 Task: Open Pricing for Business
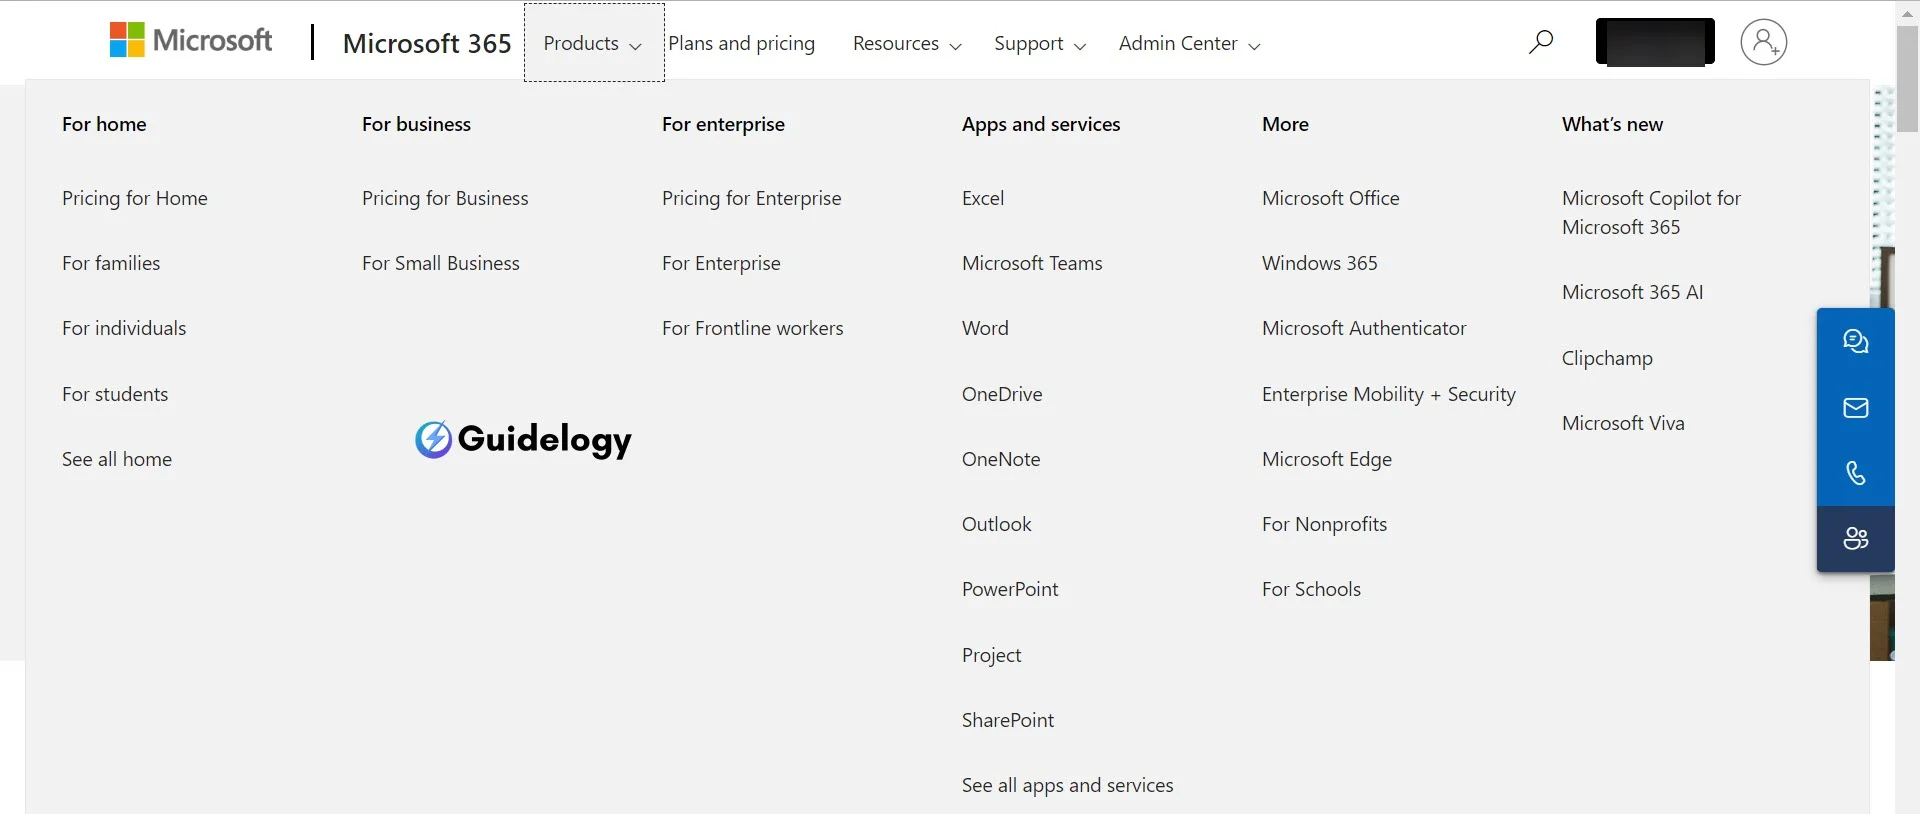point(445,198)
